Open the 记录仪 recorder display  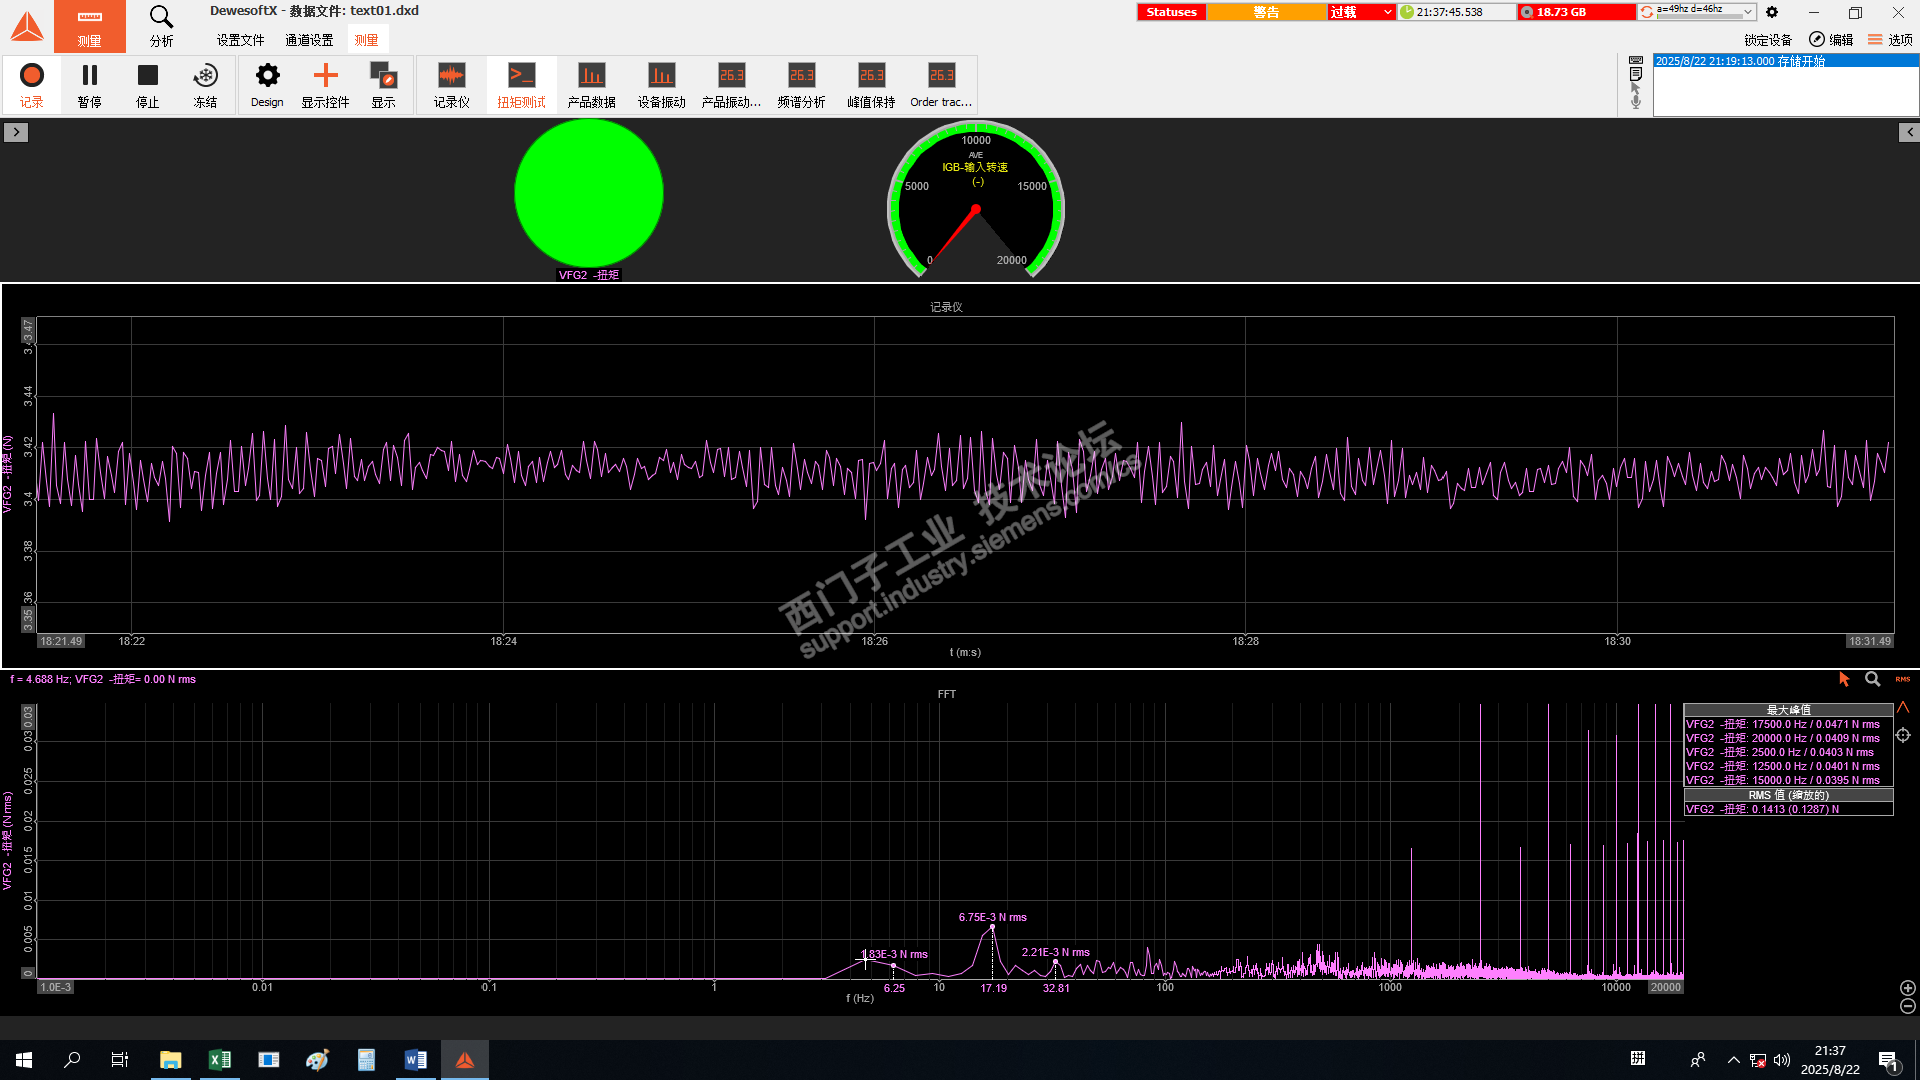click(451, 84)
